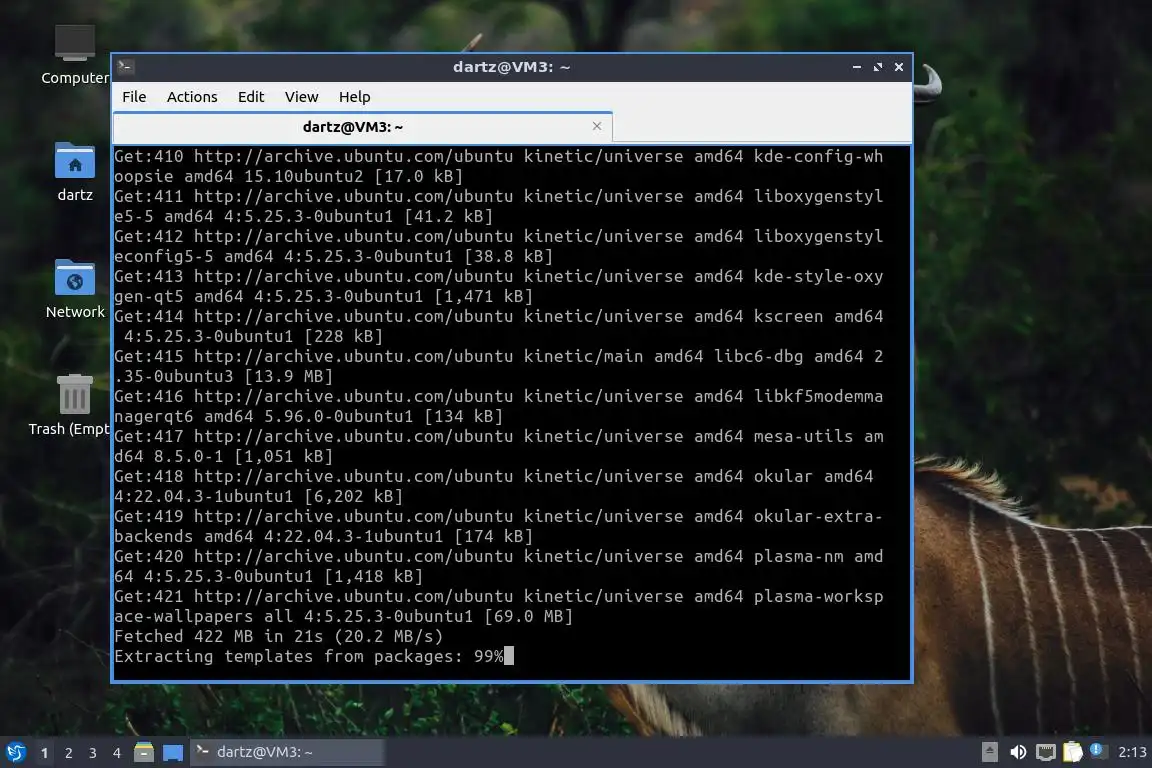
Task: Open the network connection tray icon
Action: (1045, 752)
